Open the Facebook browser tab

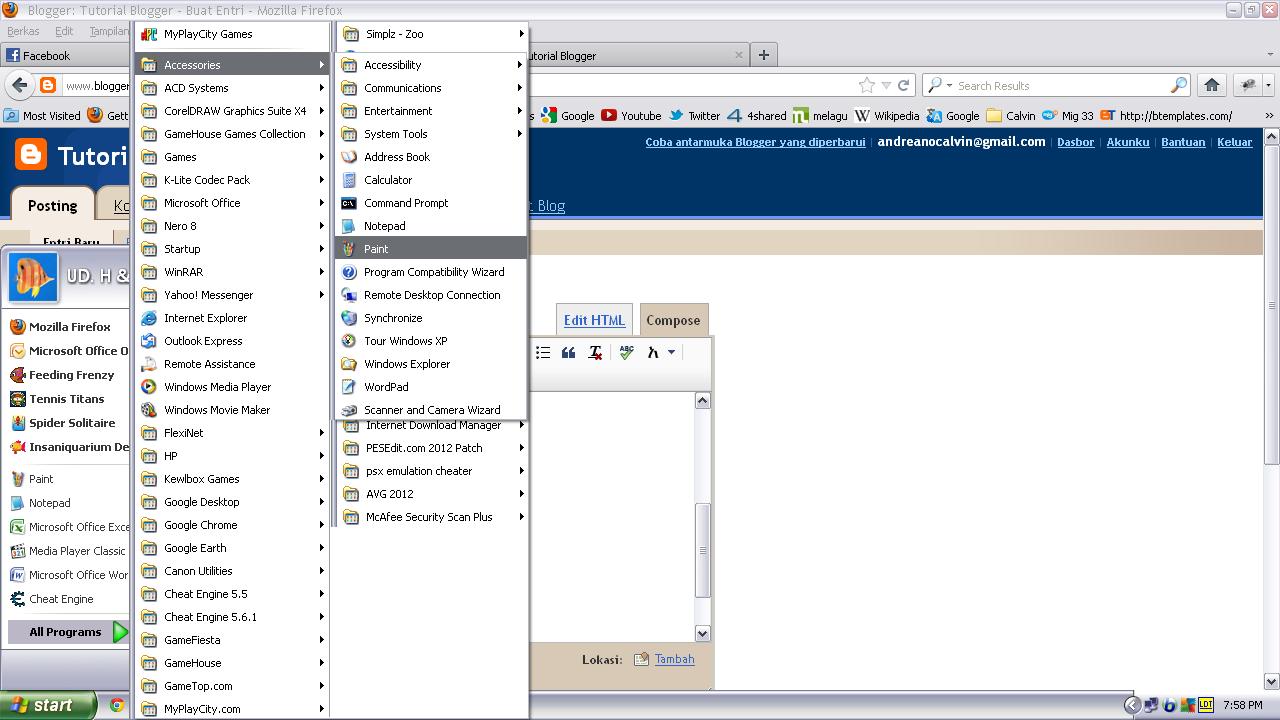pyautogui.click(x=68, y=55)
